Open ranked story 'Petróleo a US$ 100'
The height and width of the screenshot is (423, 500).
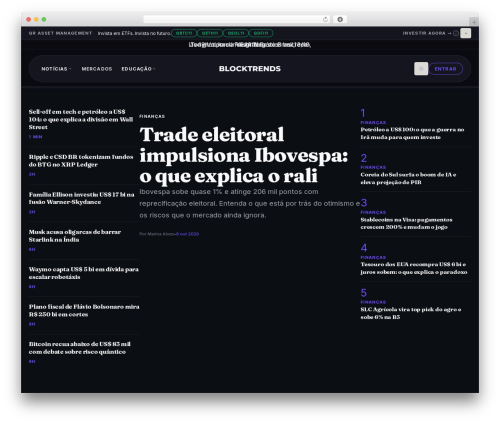pyautogui.click(x=412, y=133)
